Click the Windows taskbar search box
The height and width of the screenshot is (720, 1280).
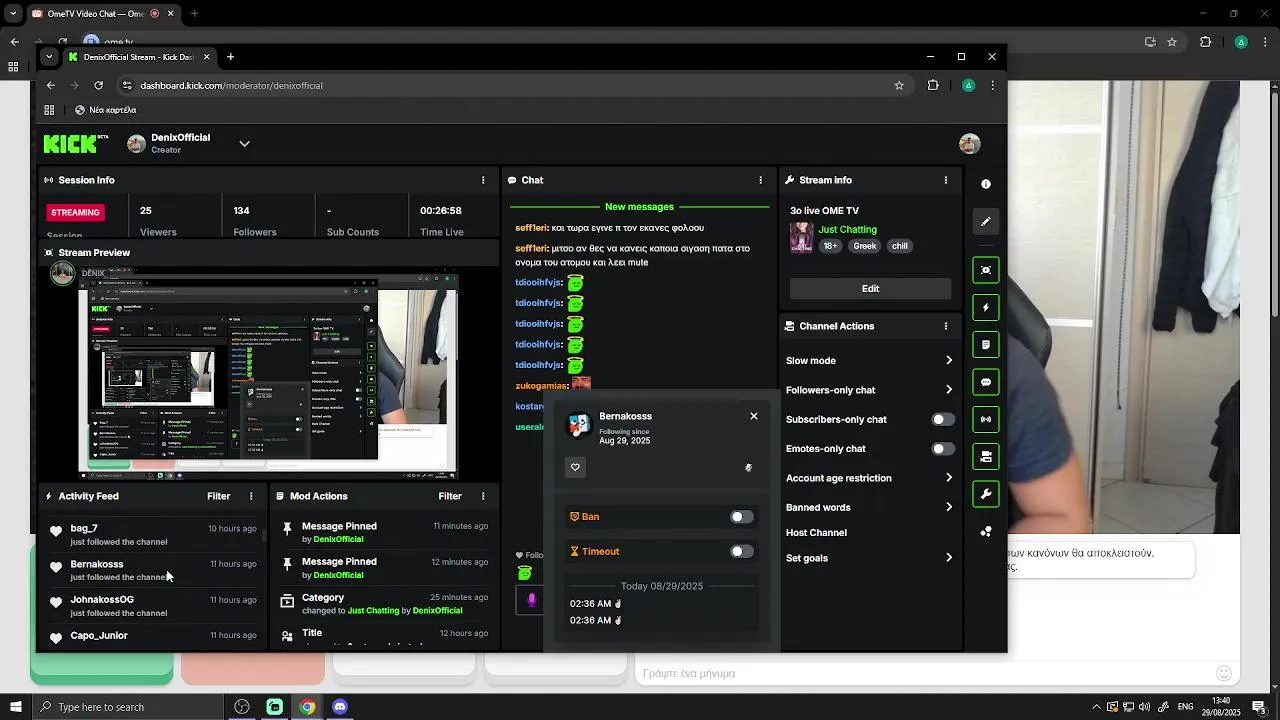127,707
